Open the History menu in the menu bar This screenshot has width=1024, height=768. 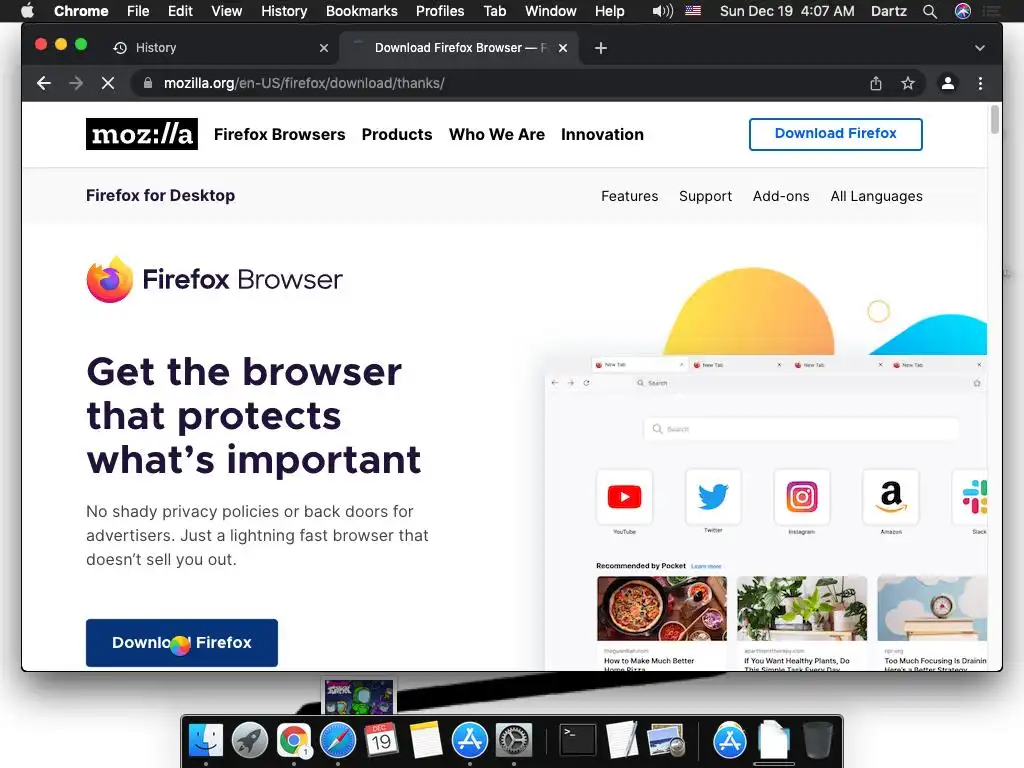284,11
